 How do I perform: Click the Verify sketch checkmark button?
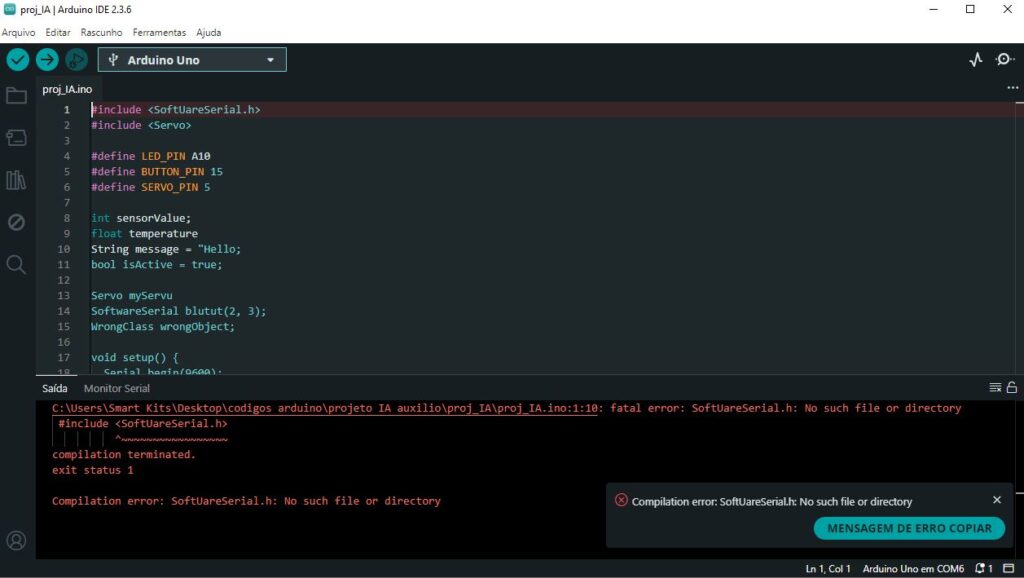point(18,60)
